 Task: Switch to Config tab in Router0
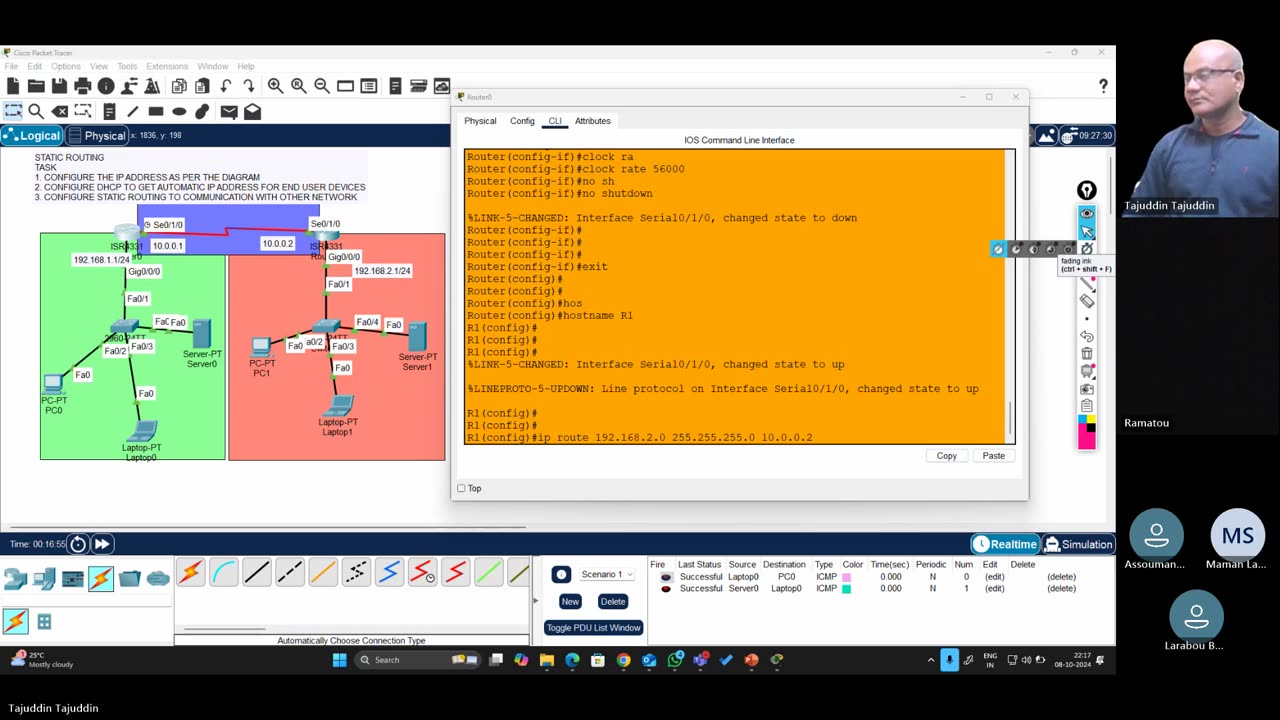click(522, 121)
